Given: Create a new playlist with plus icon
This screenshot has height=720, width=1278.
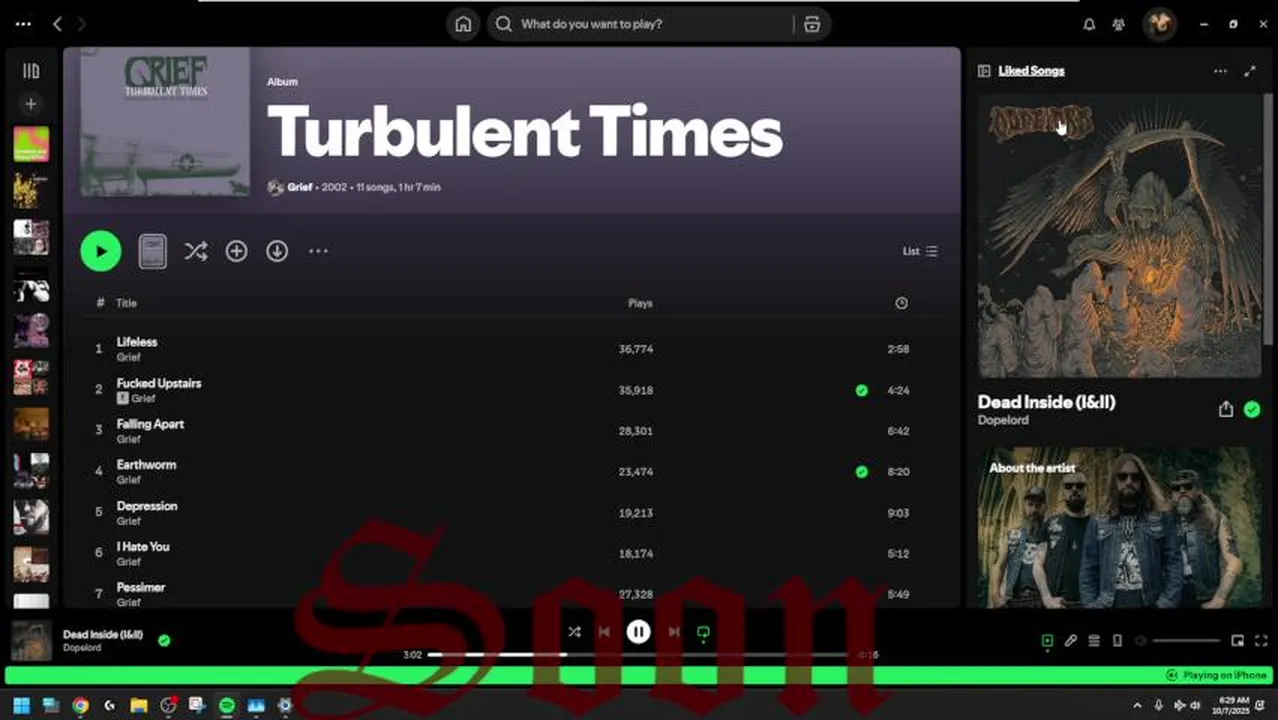Looking at the screenshot, I should tap(31, 104).
